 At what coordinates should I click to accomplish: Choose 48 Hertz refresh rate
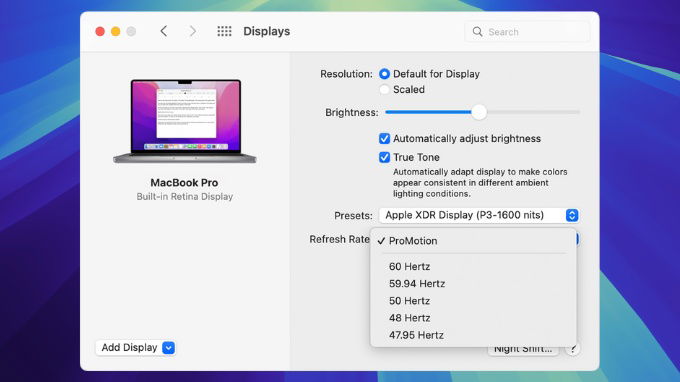coord(474,318)
